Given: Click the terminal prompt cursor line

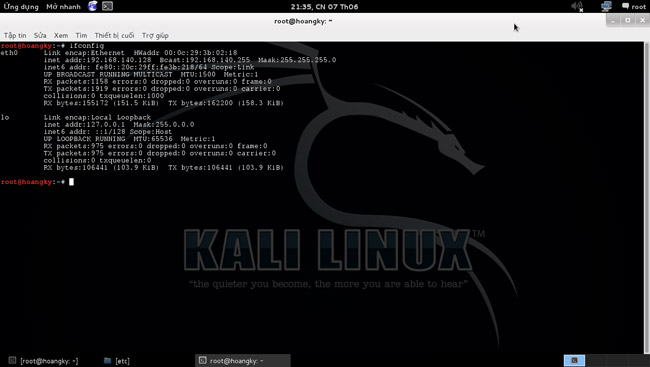Looking at the screenshot, I should [x=37, y=182].
